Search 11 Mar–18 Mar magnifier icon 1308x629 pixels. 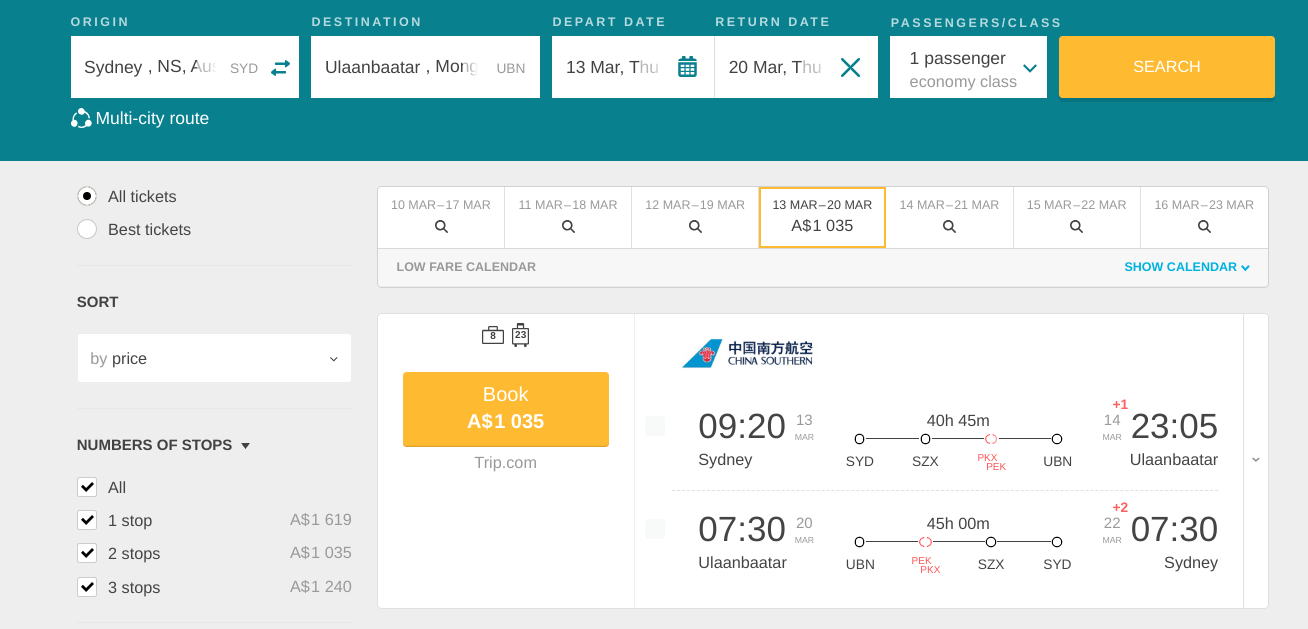coord(568,227)
